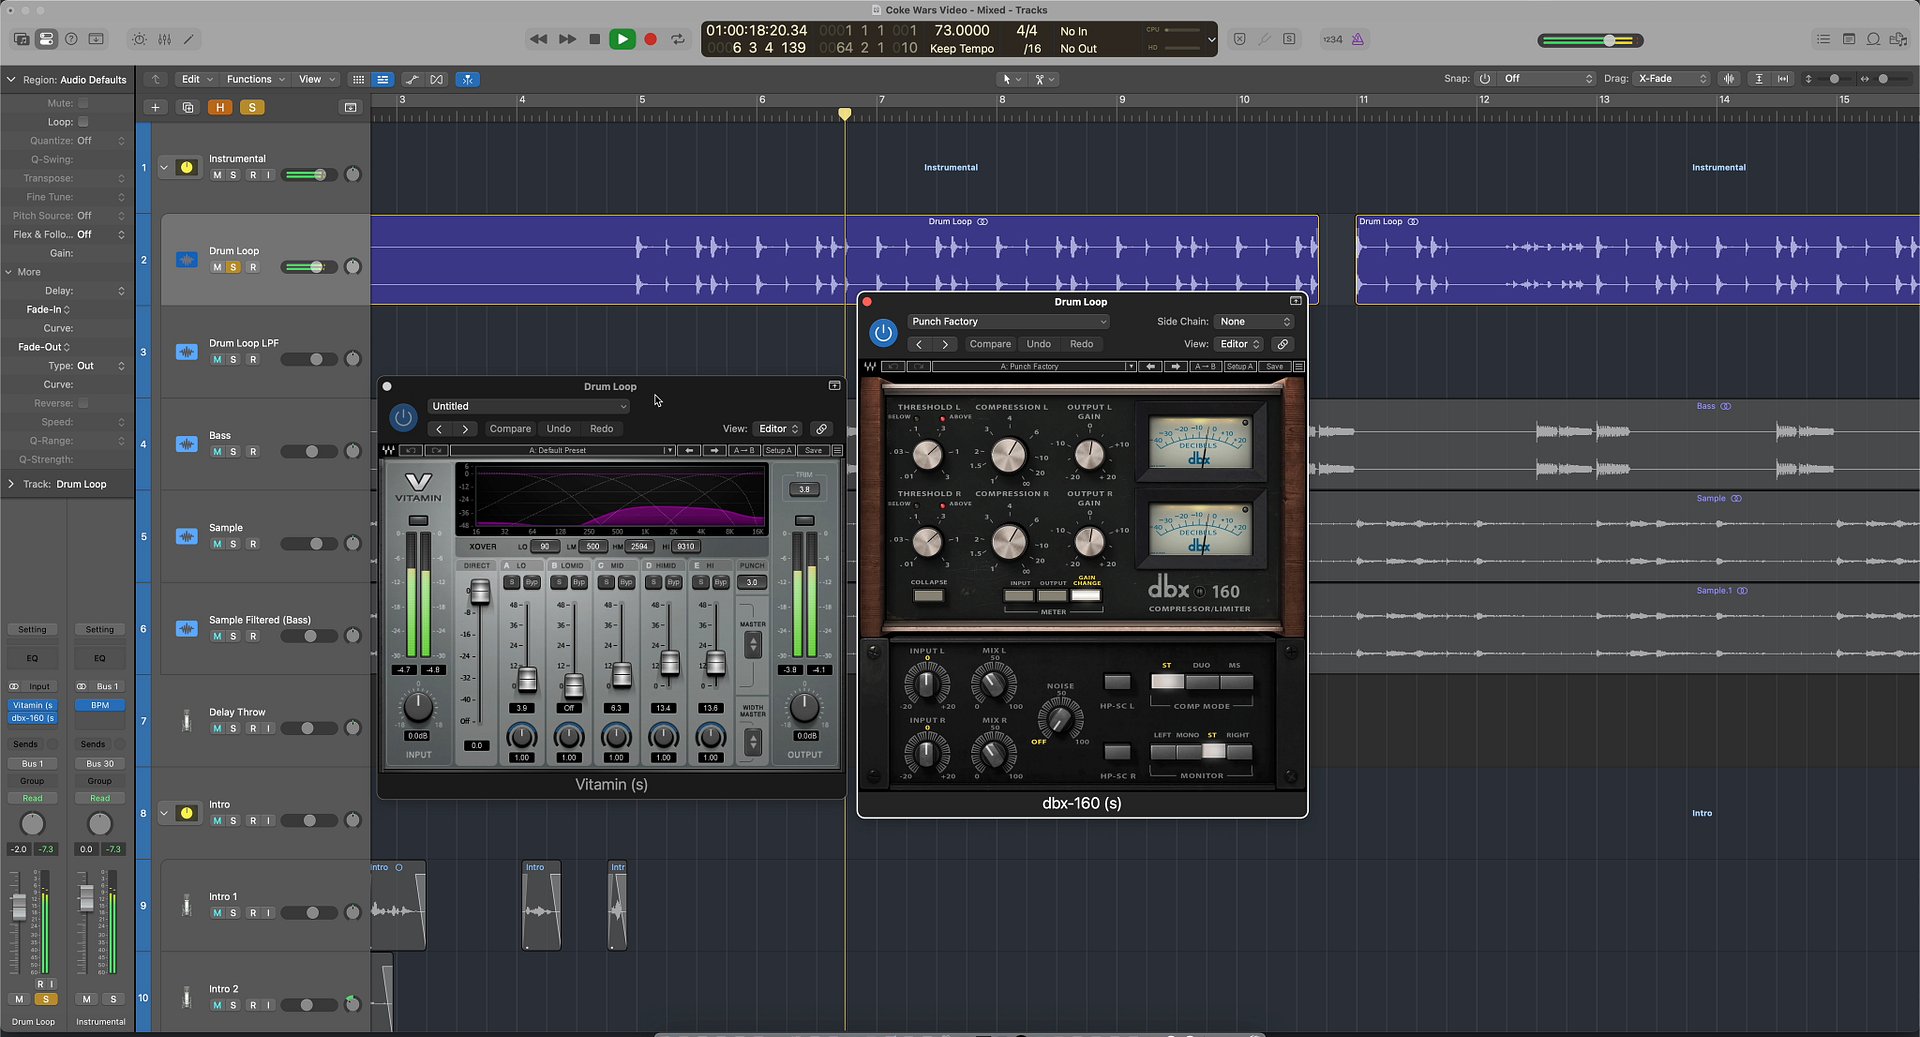Open the Edit menu in Tracks area
Screen dimensions: 1920x1037
pos(196,79)
